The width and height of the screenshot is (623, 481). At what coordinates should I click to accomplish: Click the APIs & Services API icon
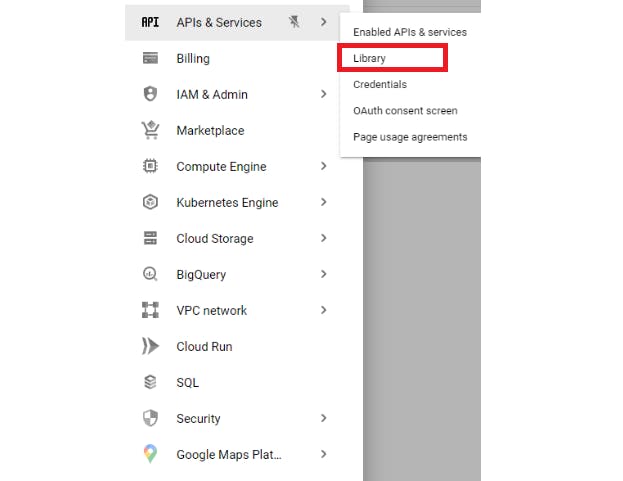(x=150, y=22)
